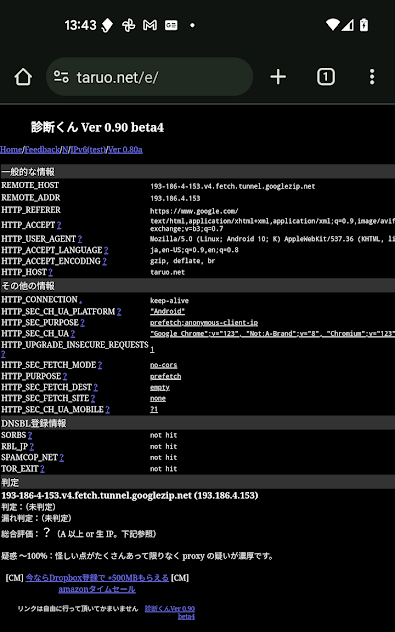Click the 13:43 clock in status bar
This screenshot has height=632, width=395.
point(81,25)
